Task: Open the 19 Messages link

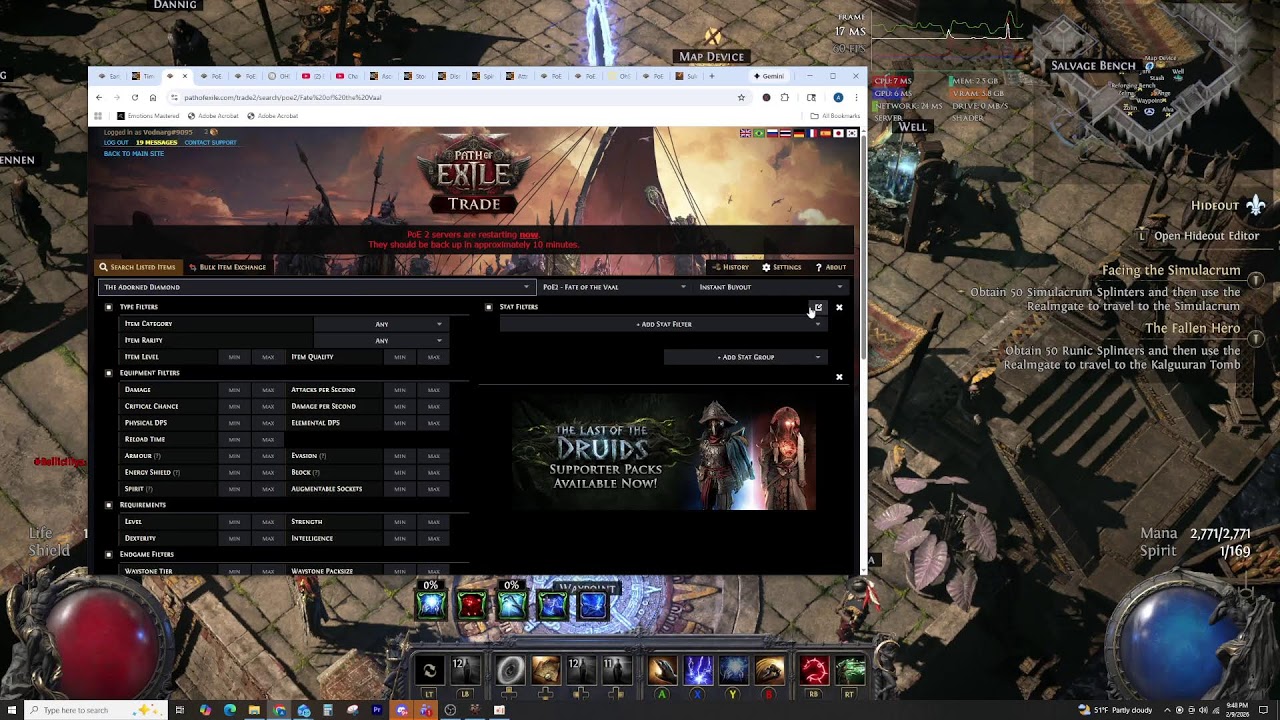Action: click(157, 143)
